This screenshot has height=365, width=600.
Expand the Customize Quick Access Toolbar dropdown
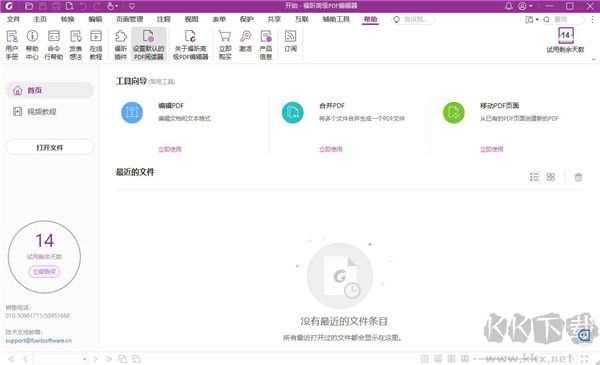(x=132, y=6)
